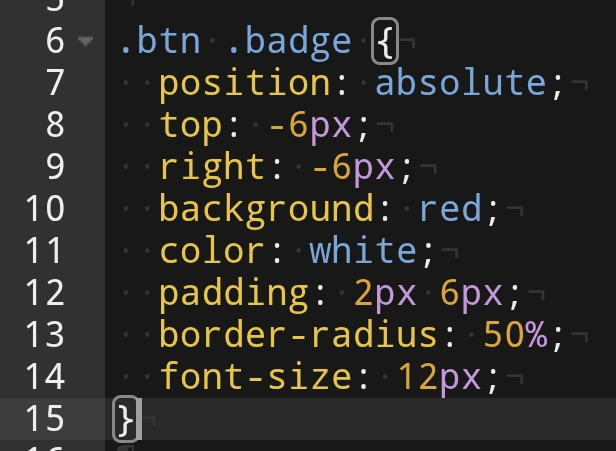
Task: Click the opening curly brace on line 6
Action: 385,42
